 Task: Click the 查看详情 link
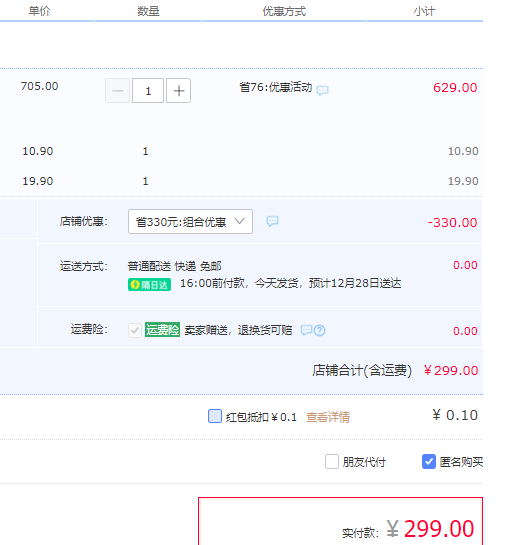click(x=328, y=417)
